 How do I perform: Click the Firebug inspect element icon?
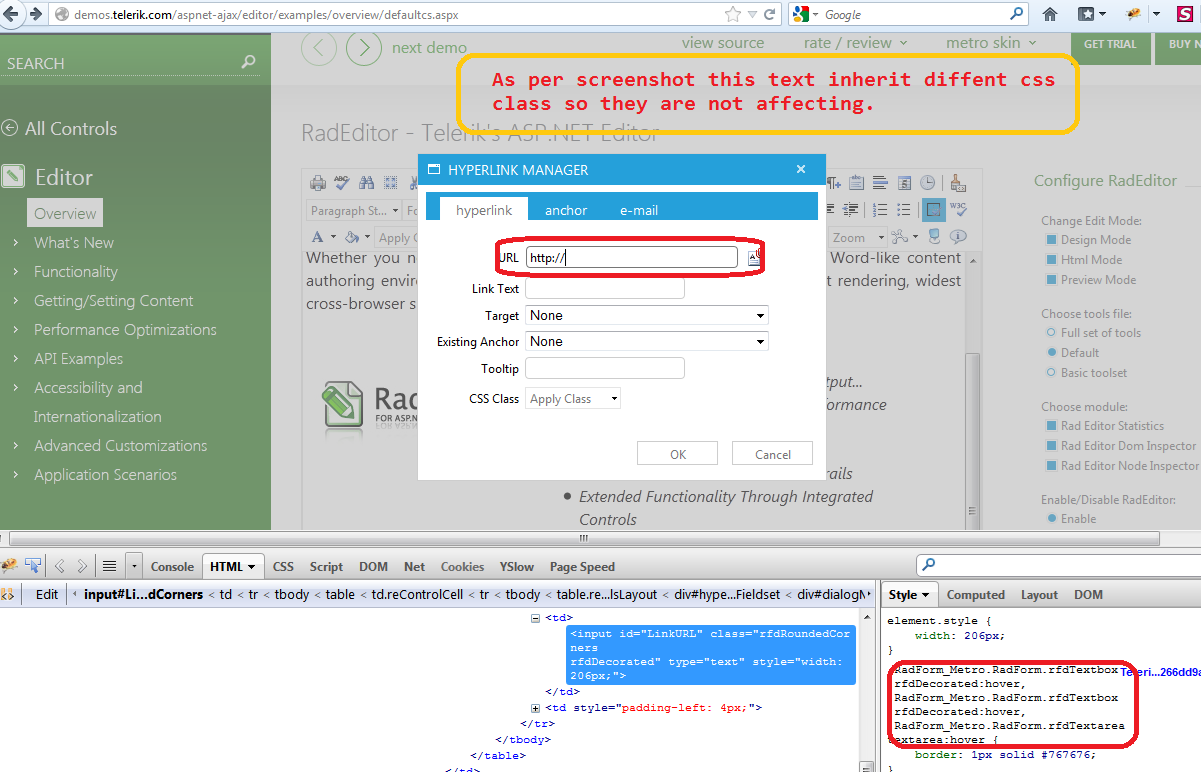pos(33,566)
